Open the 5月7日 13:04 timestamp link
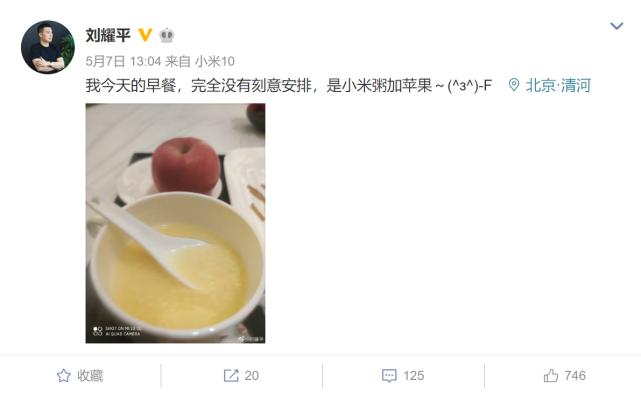 (x=123, y=61)
